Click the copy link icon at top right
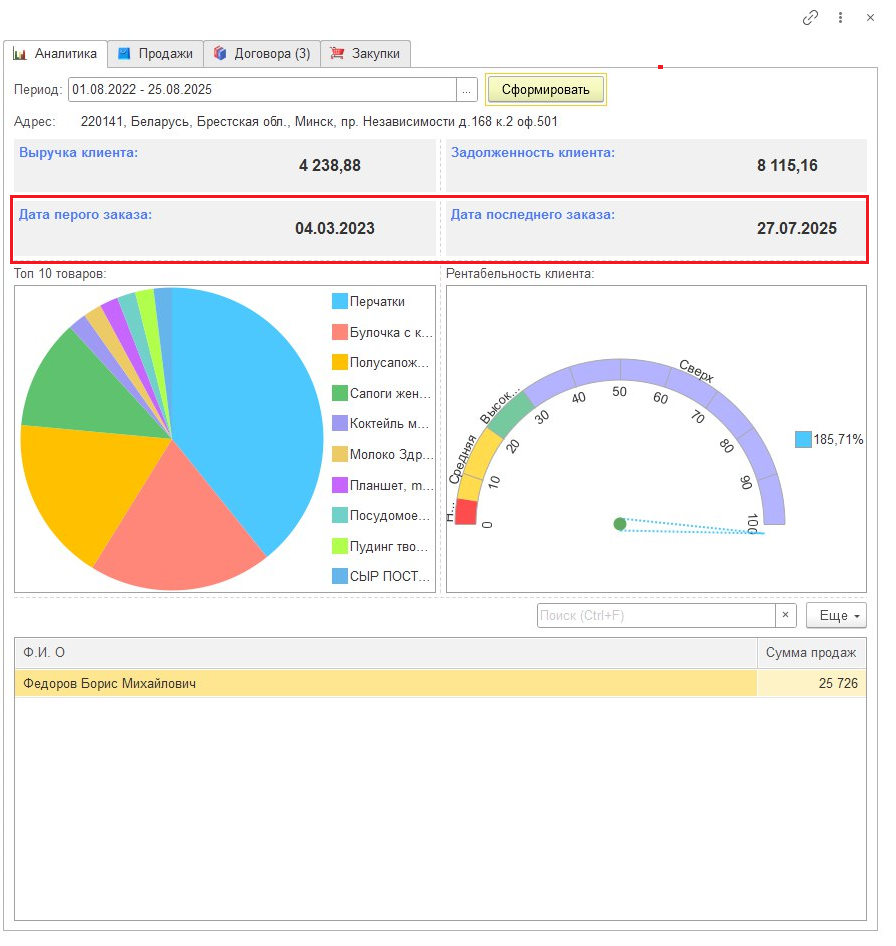 click(811, 17)
